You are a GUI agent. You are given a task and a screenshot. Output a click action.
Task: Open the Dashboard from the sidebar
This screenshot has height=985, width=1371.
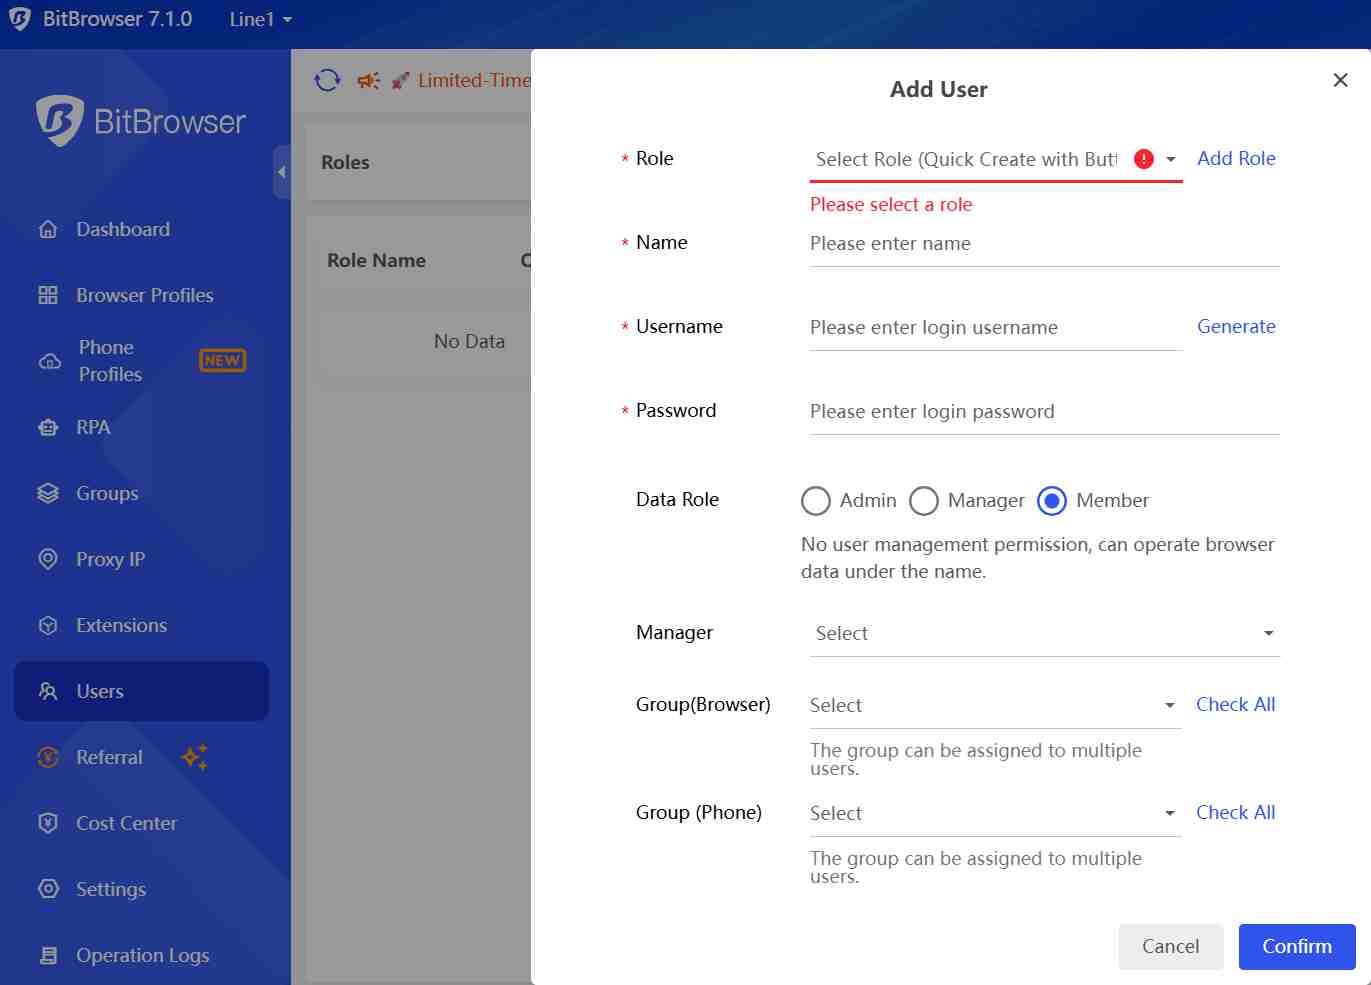tap(122, 229)
